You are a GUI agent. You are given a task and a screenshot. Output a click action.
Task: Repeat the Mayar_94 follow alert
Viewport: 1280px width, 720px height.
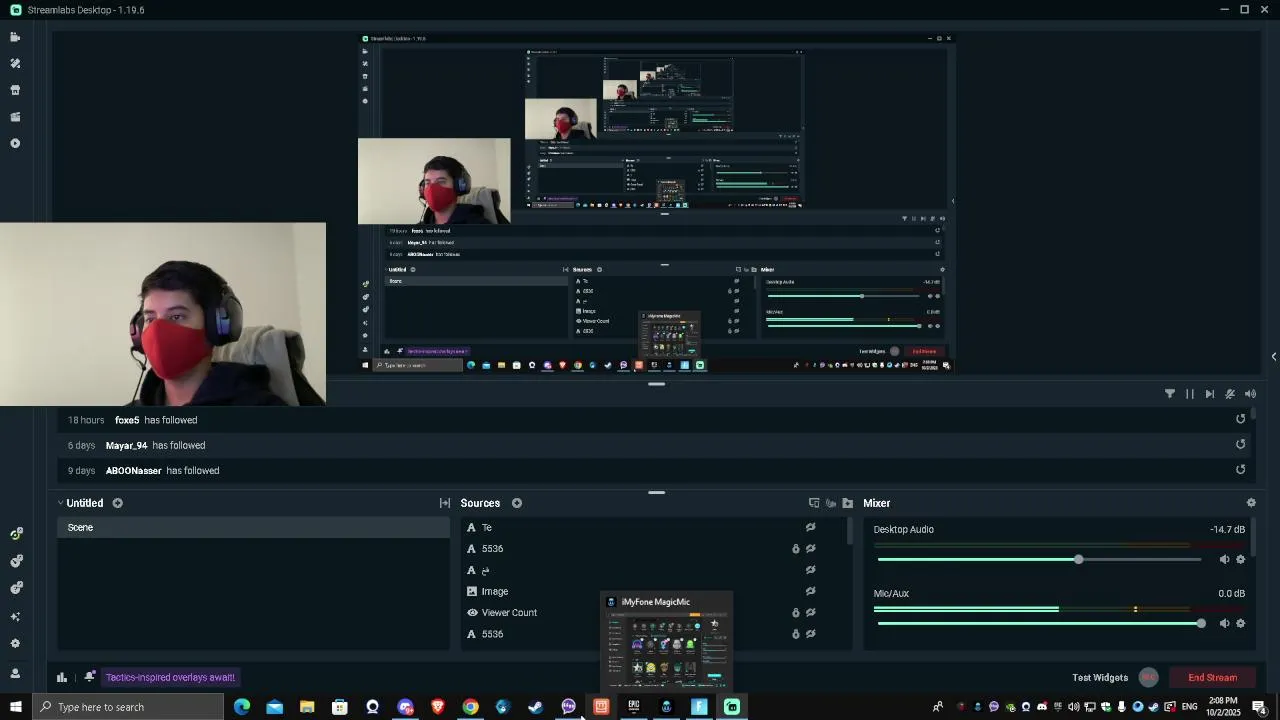pos(1241,444)
